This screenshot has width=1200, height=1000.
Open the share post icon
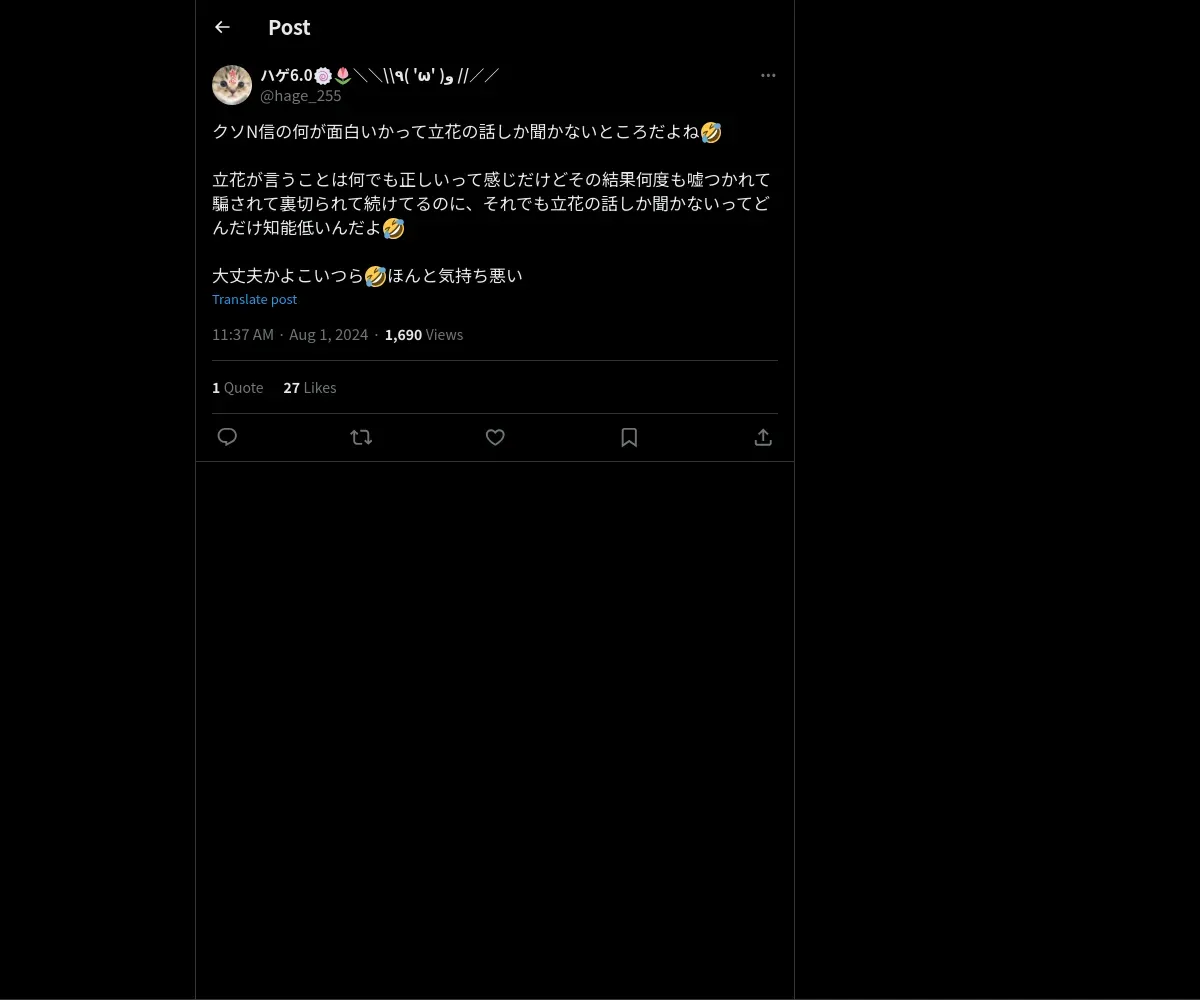tap(763, 437)
